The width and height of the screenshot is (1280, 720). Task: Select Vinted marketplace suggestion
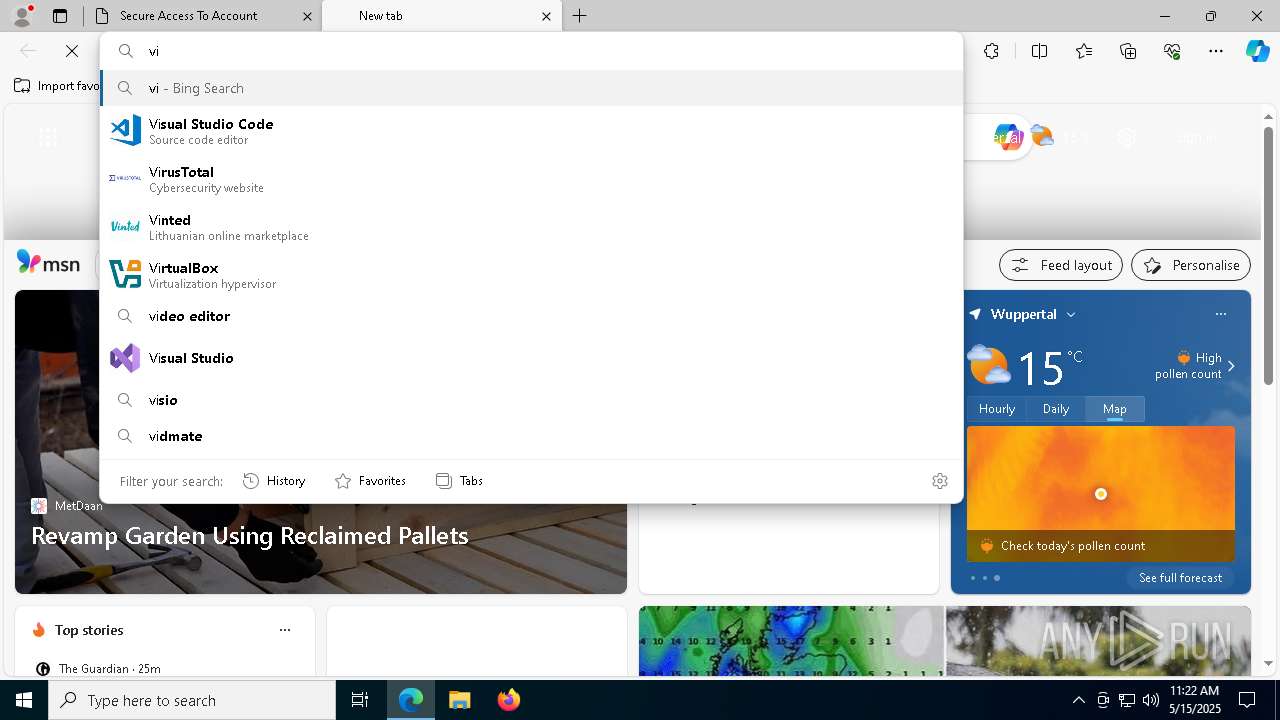pos(531,227)
